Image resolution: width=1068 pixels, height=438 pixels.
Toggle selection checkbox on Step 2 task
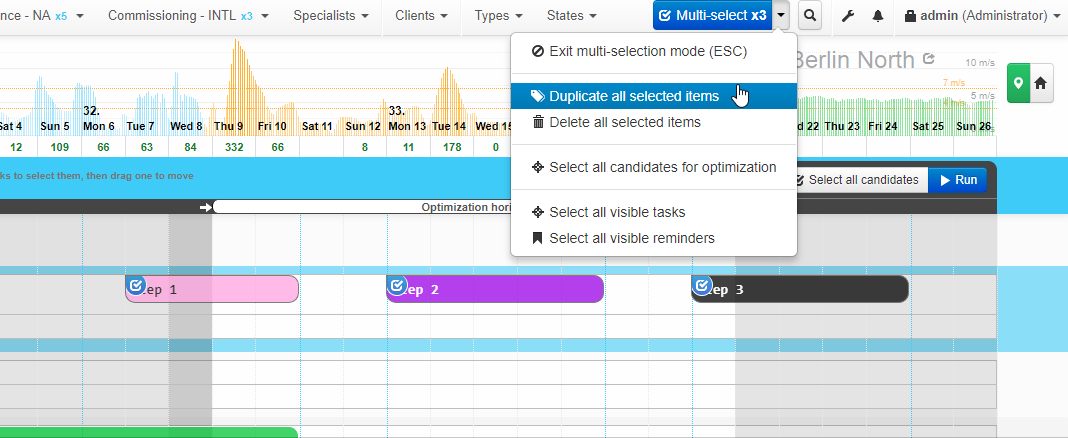(397, 285)
